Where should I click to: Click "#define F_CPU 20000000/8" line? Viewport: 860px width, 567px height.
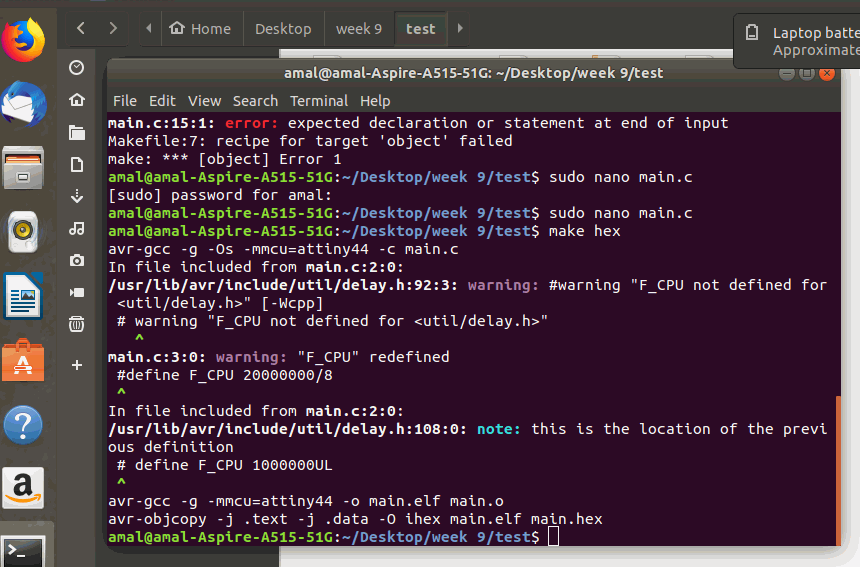225,375
